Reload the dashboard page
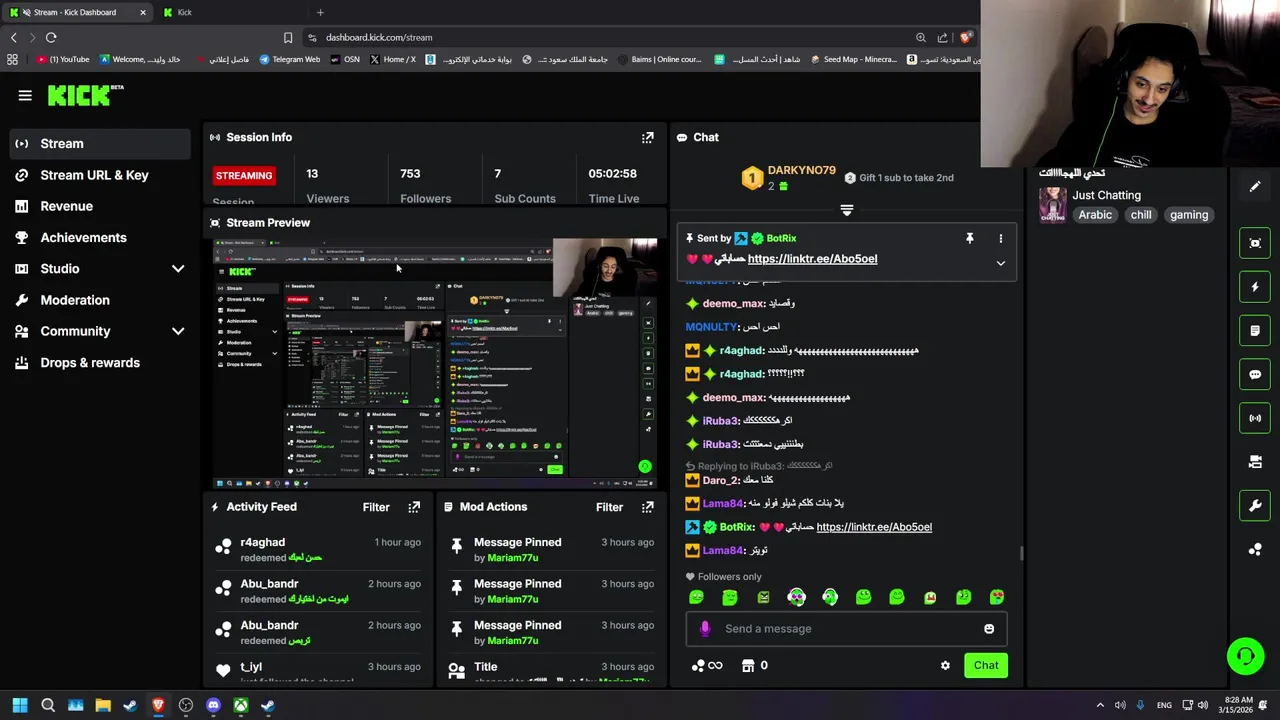Image resolution: width=1280 pixels, height=720 pixels. tap(51, 38)
